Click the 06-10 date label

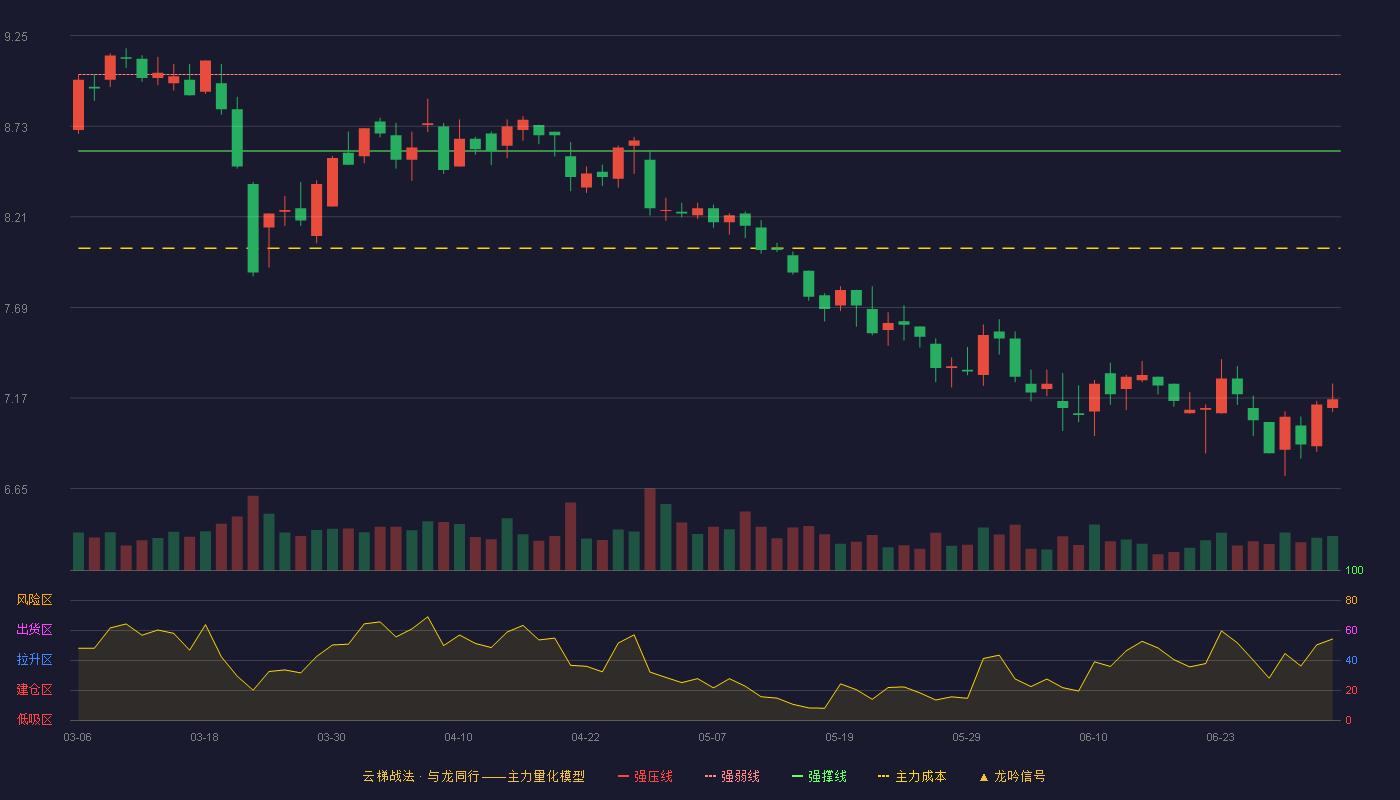coord(1093,737)
